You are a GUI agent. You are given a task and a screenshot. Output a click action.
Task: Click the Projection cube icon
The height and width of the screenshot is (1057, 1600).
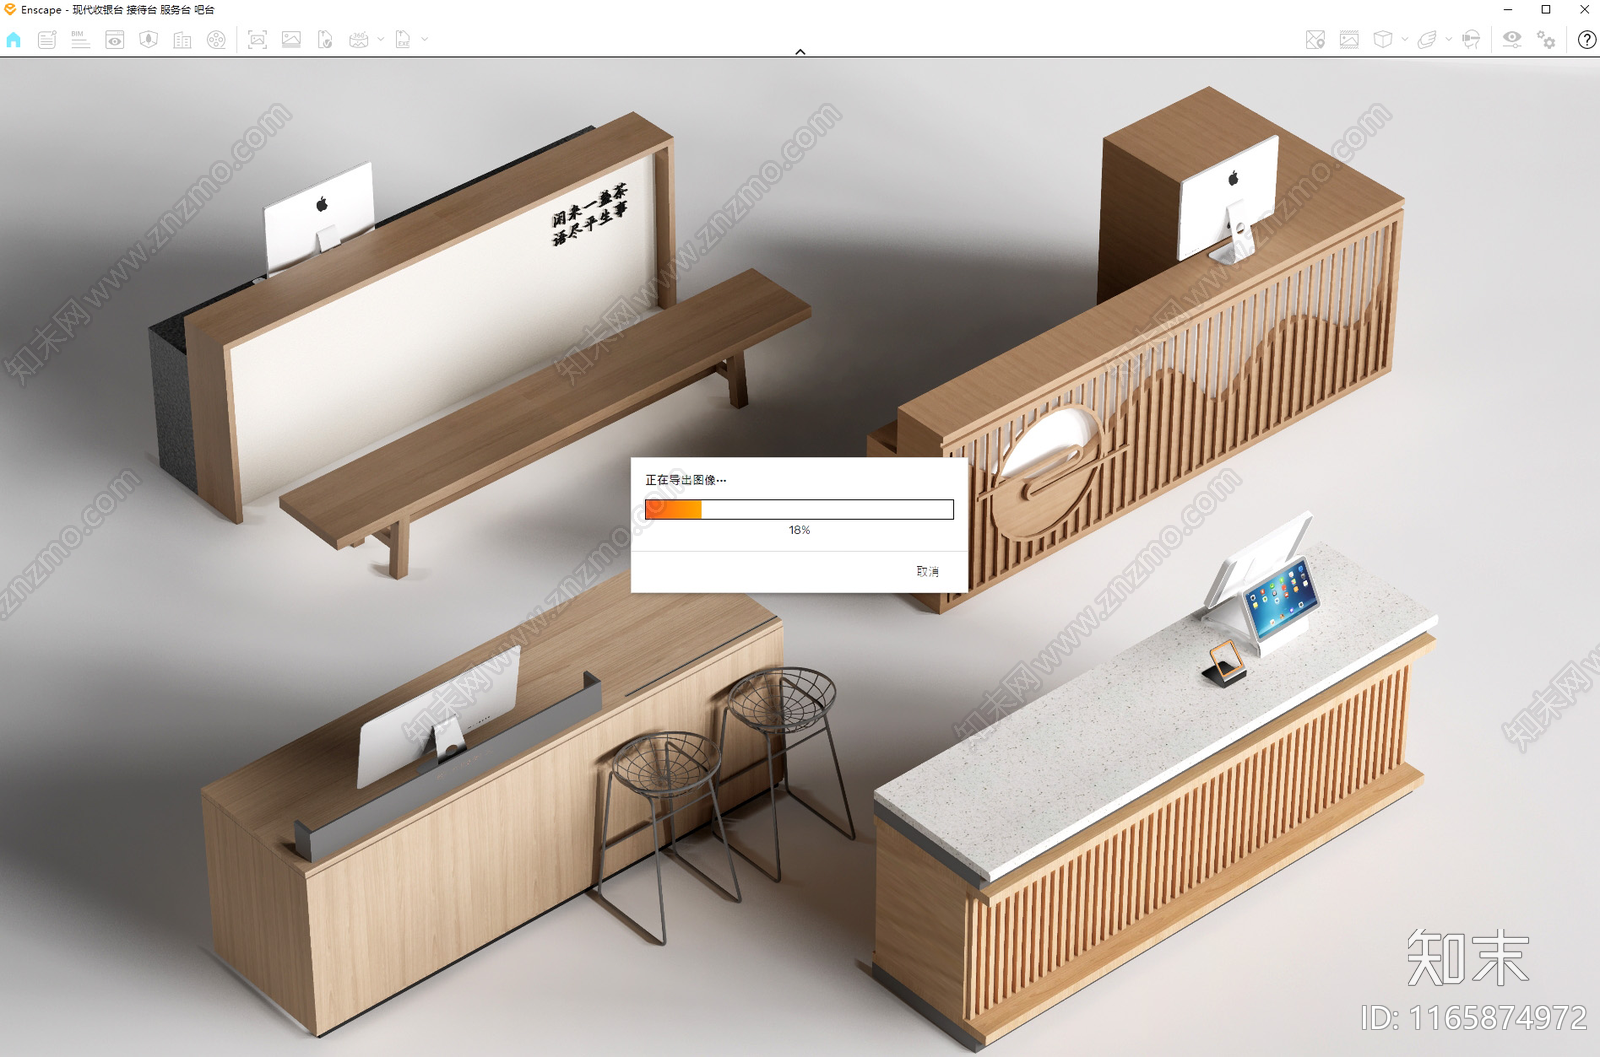click(1383, 40)
